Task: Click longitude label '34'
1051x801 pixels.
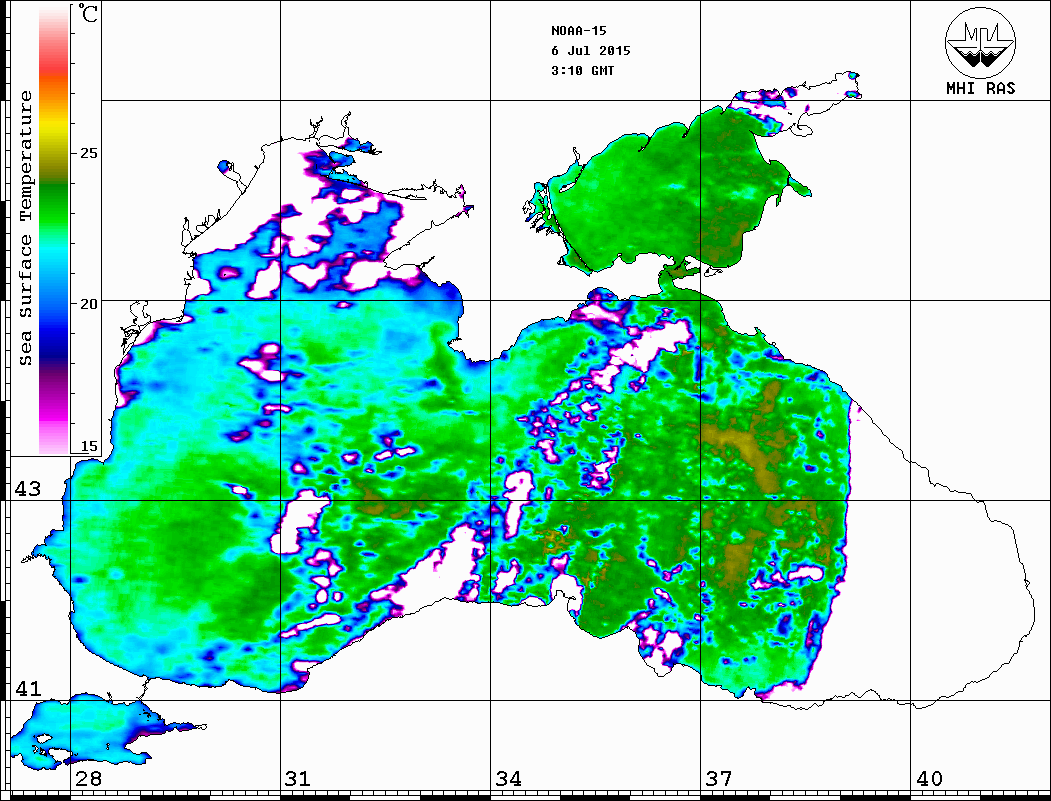Action: [x=508, y=779]
